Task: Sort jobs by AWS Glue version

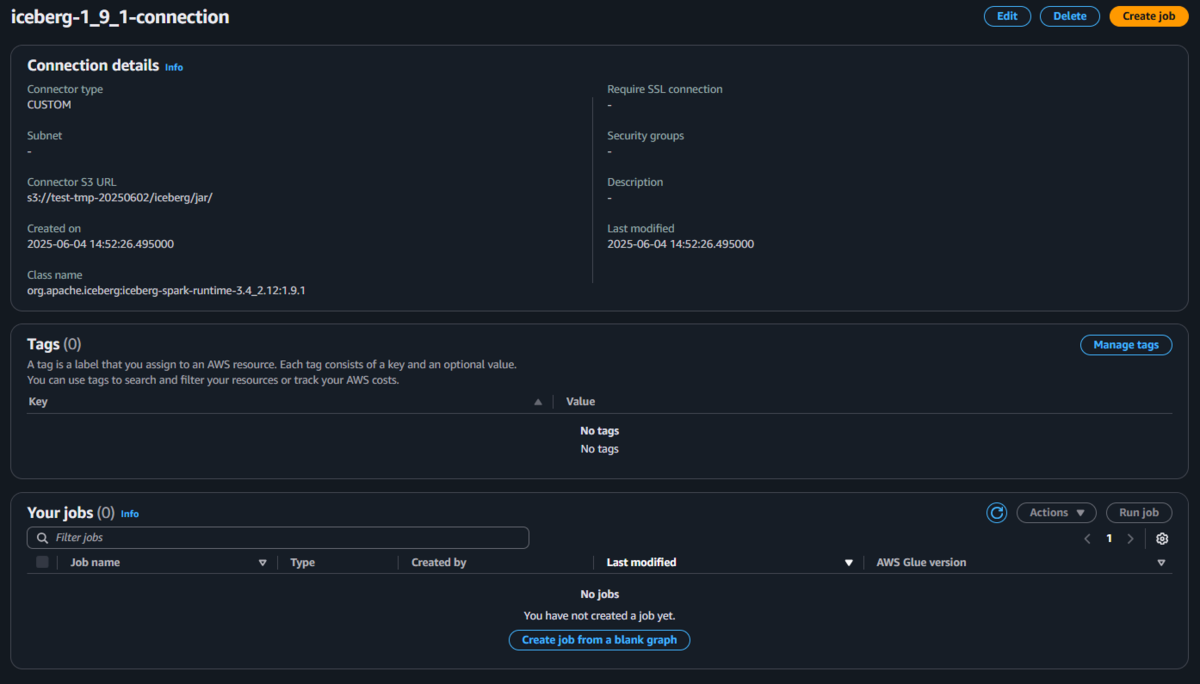Action: (x=1161, y=563)
